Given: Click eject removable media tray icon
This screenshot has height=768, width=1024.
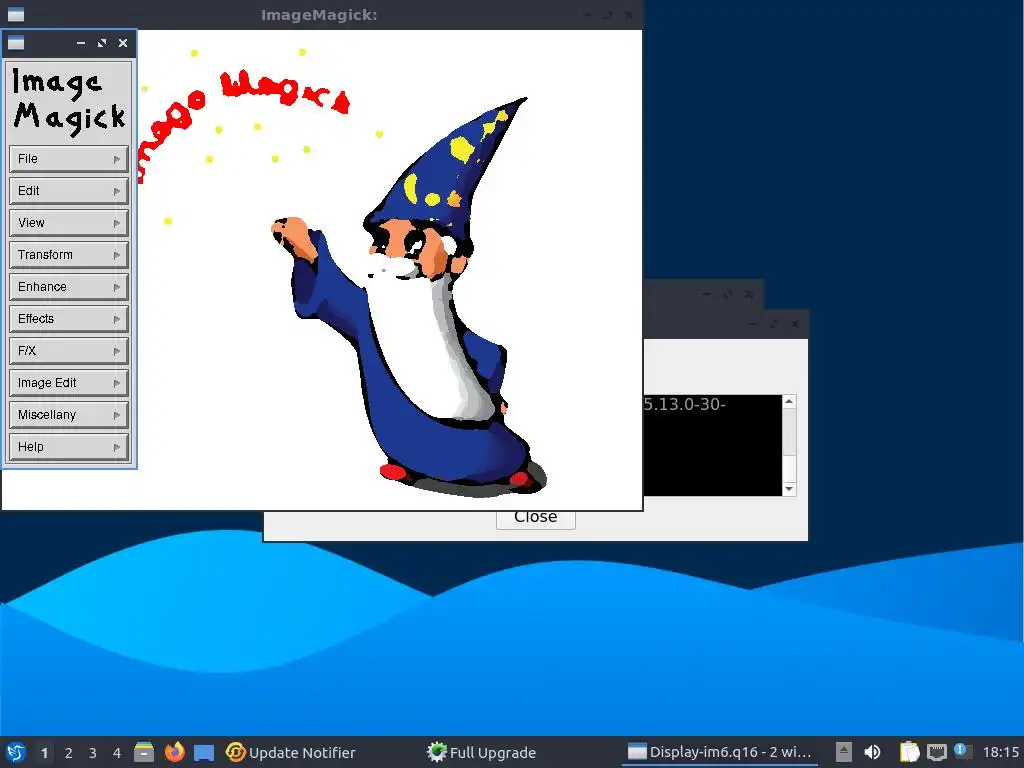Looking at the screenshot, I should pos(844,752).
